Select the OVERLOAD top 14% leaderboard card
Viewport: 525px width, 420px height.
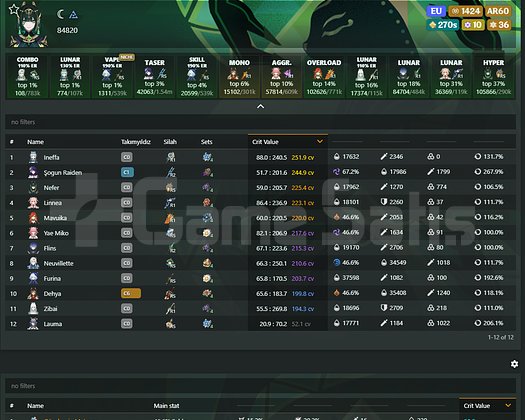[x=324, y=77]
